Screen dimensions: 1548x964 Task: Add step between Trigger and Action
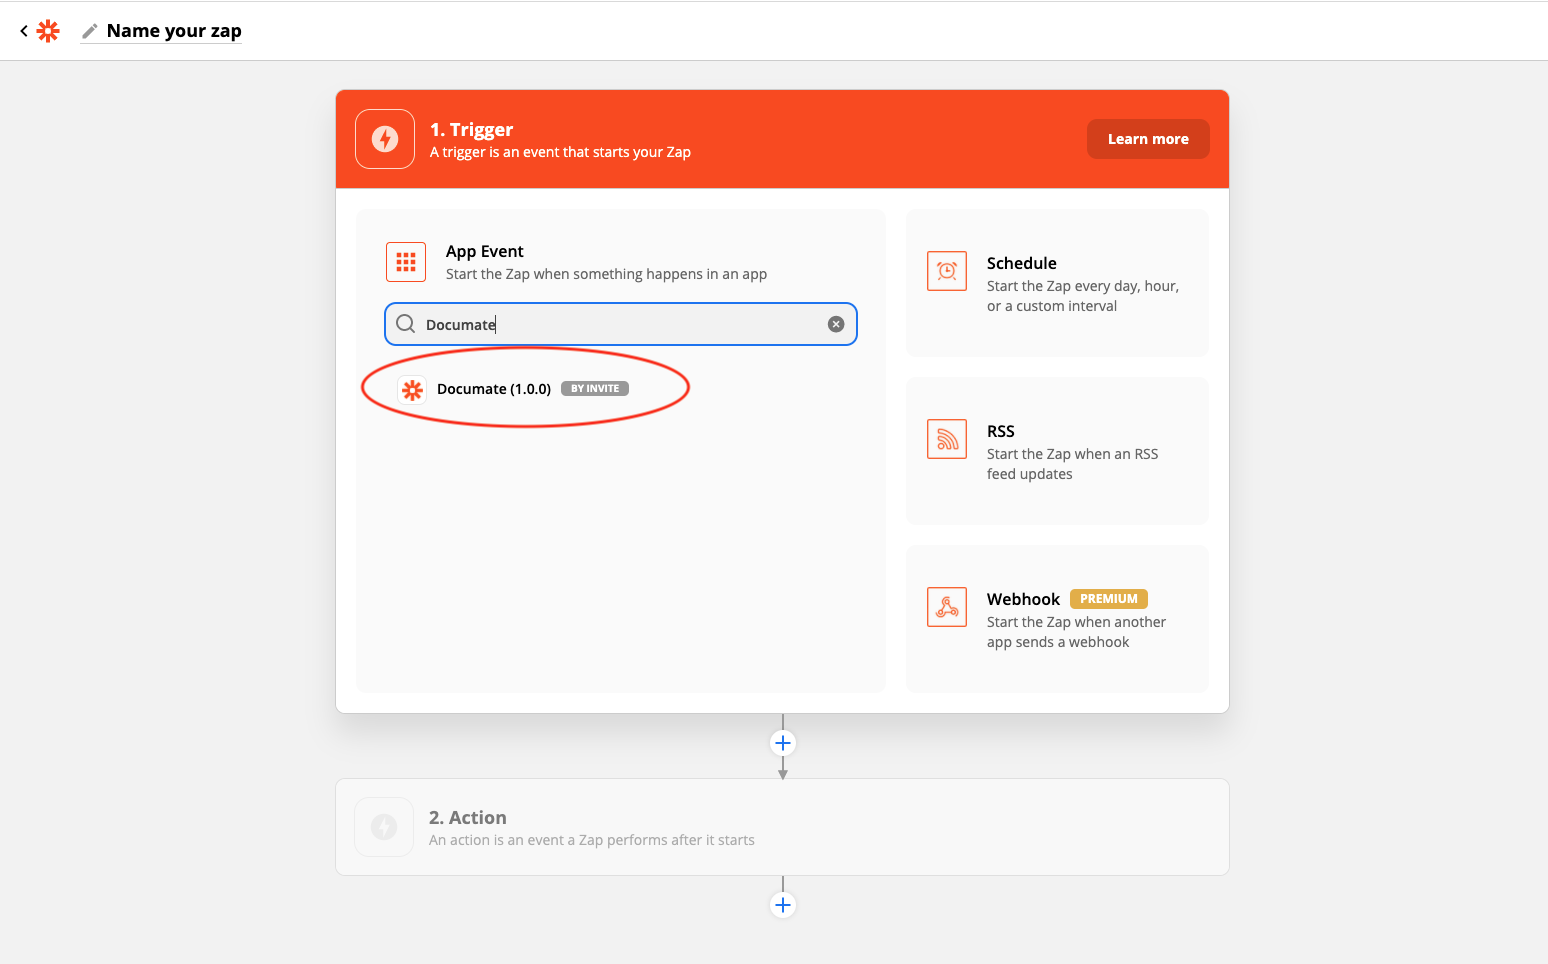783,743
